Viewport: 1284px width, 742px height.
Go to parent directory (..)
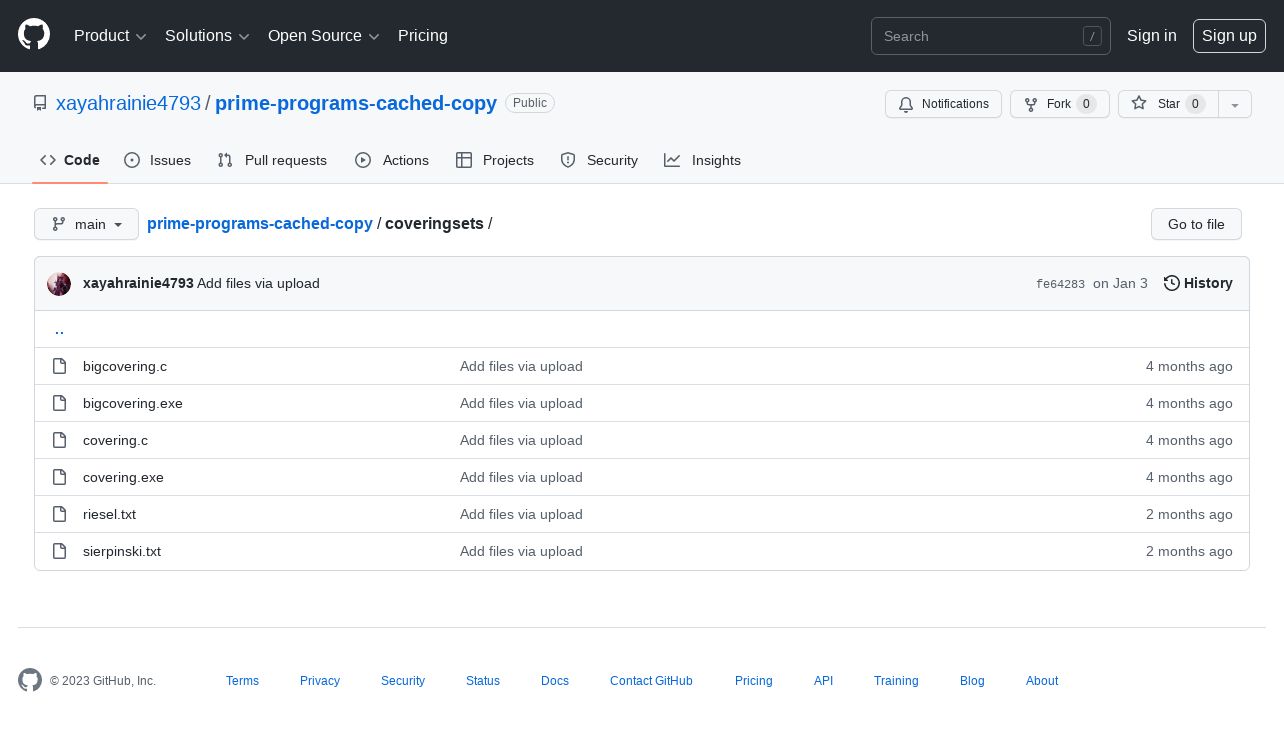[x=59, y=329]
